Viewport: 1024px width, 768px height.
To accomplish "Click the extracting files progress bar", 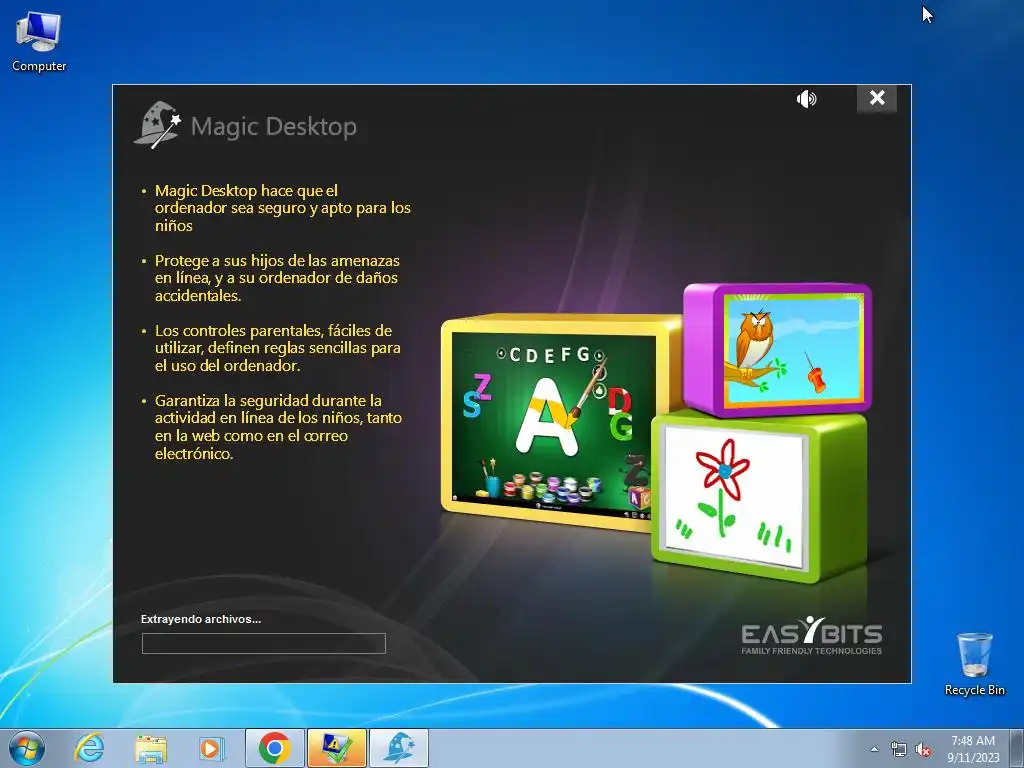I will pyautogui.click(x=264, y=643).
